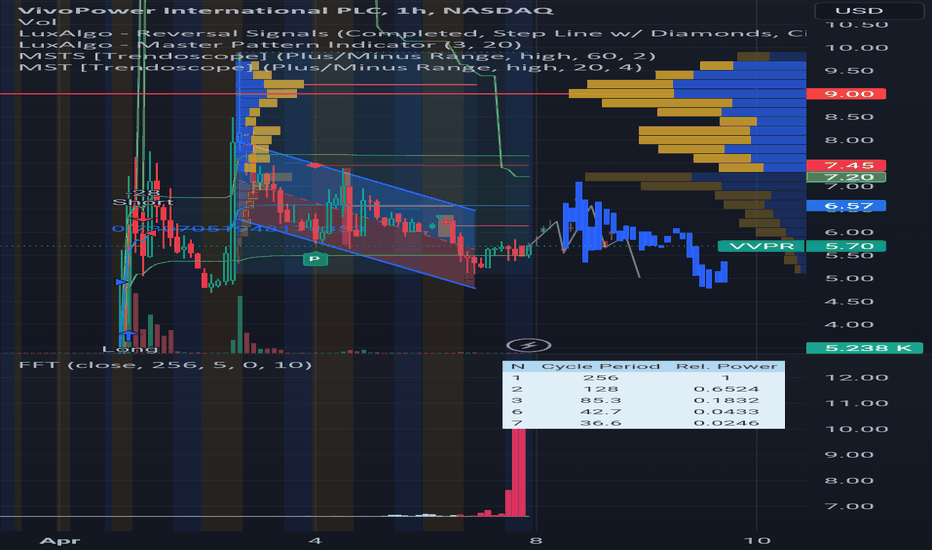Click the Apr date label on time axis
Screen dimensions: 932x550
59,540
